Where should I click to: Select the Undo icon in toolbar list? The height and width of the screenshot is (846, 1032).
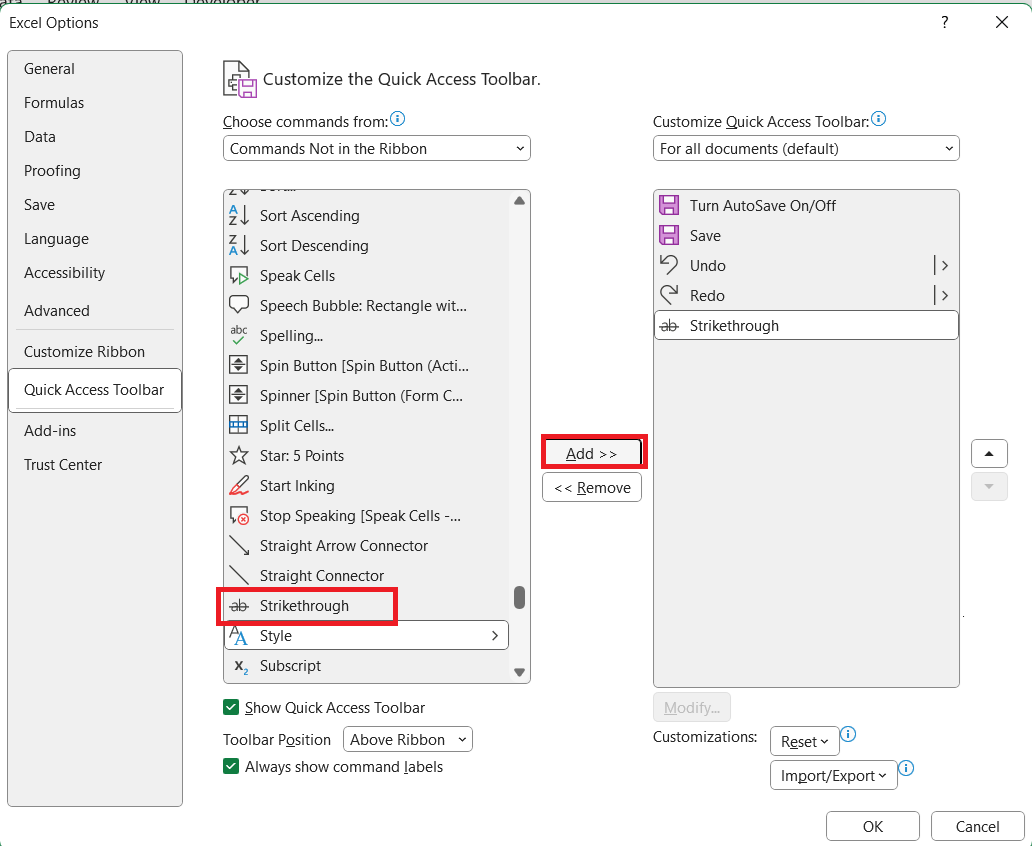pos(669,266)
